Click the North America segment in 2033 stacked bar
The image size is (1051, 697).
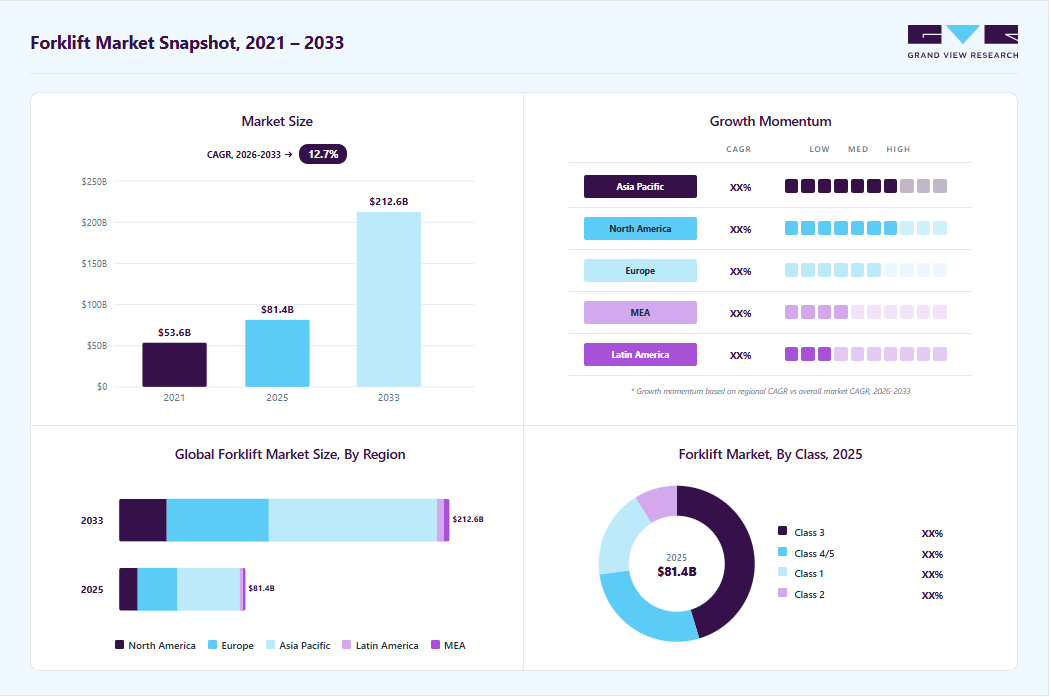(143, 520)
